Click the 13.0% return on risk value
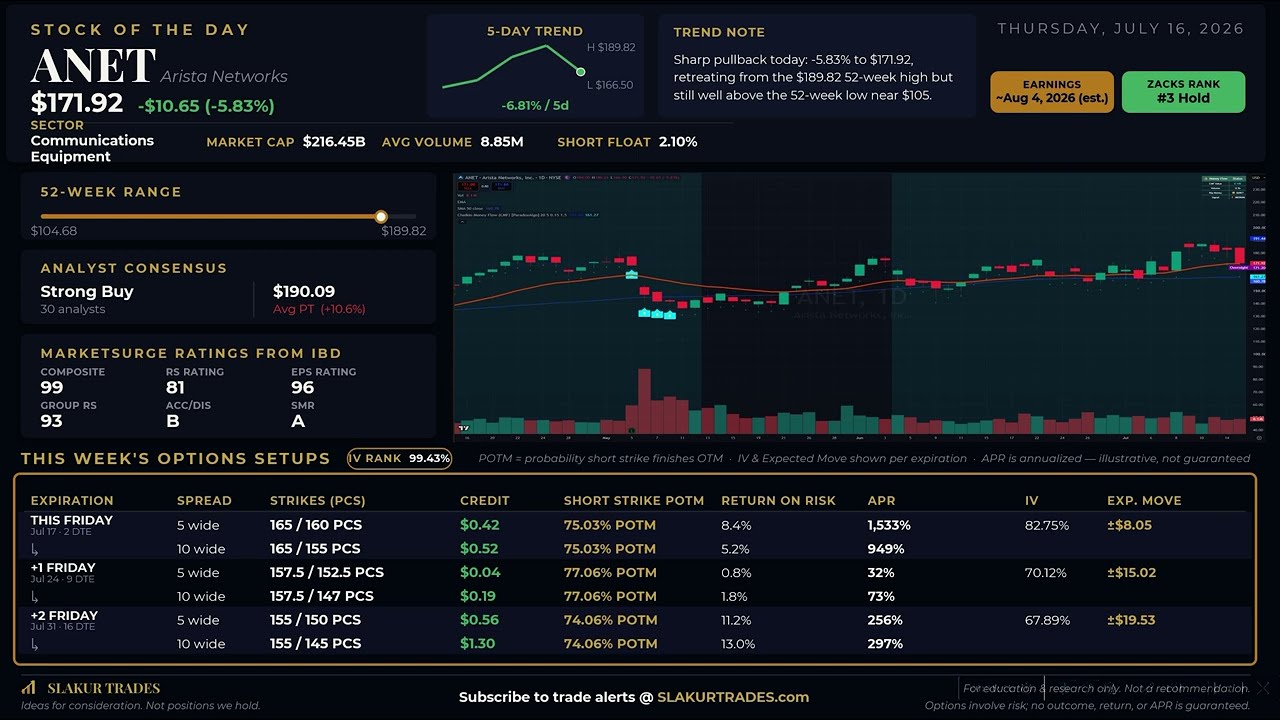Screen dimensions: 1280x720 click(738, 644)
